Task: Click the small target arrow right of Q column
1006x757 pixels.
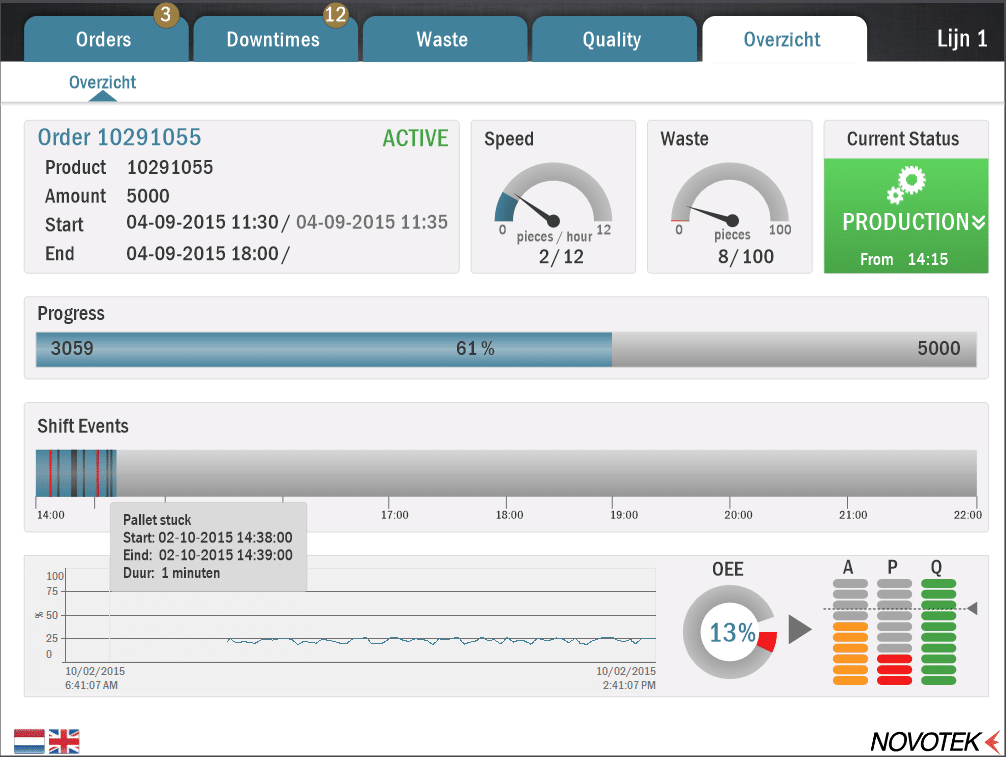Action: pos(972,608)
